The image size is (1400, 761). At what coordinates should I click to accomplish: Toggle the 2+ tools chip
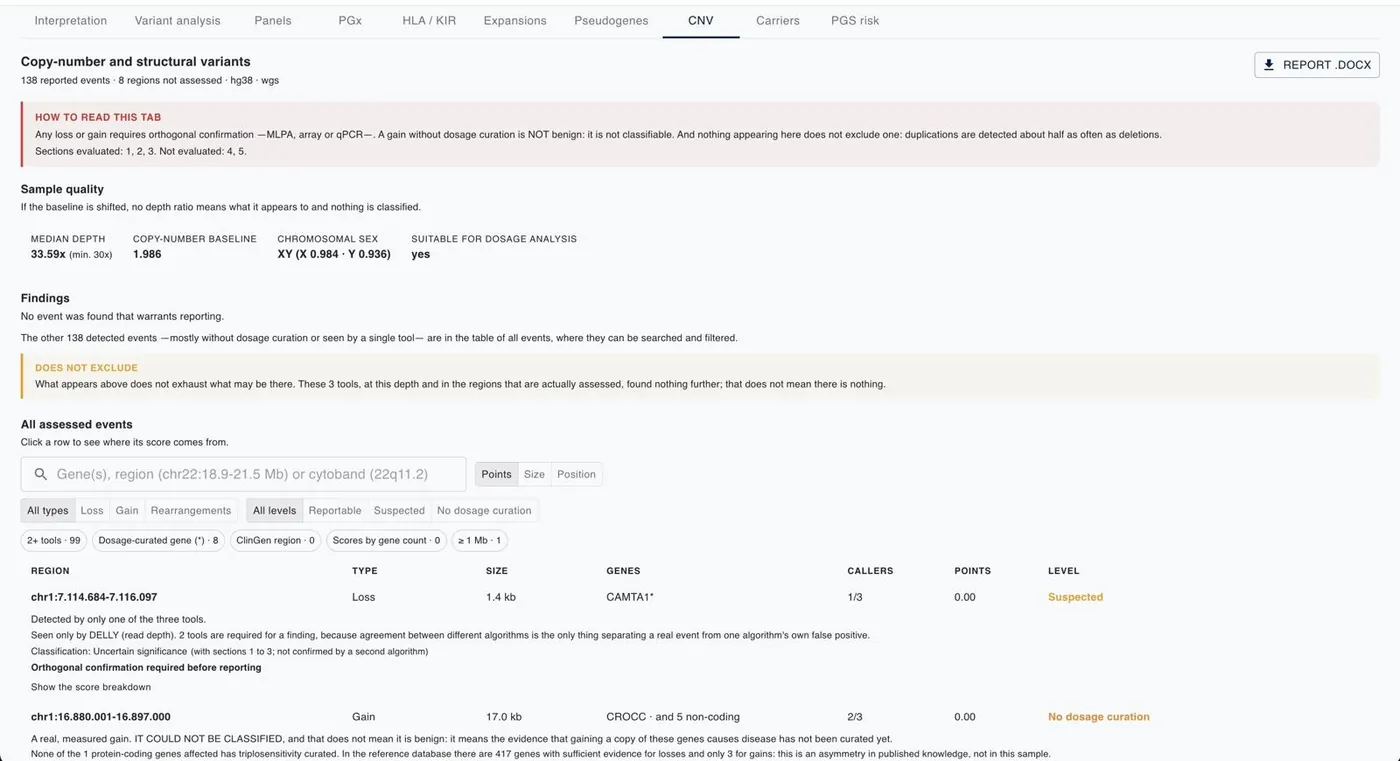[54, 540]
